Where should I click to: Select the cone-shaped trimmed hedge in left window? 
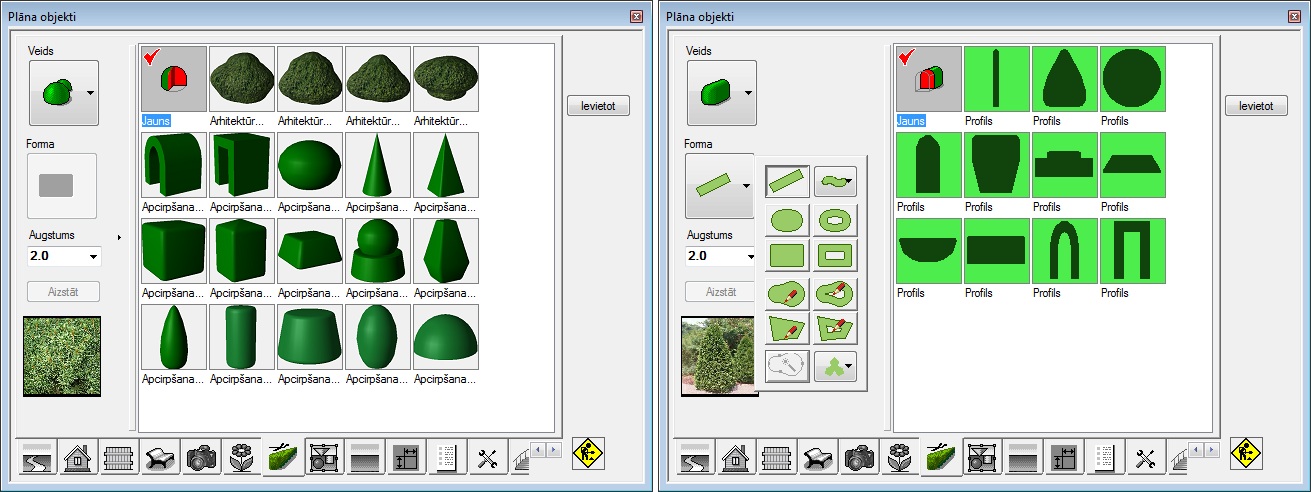point(379,165)
